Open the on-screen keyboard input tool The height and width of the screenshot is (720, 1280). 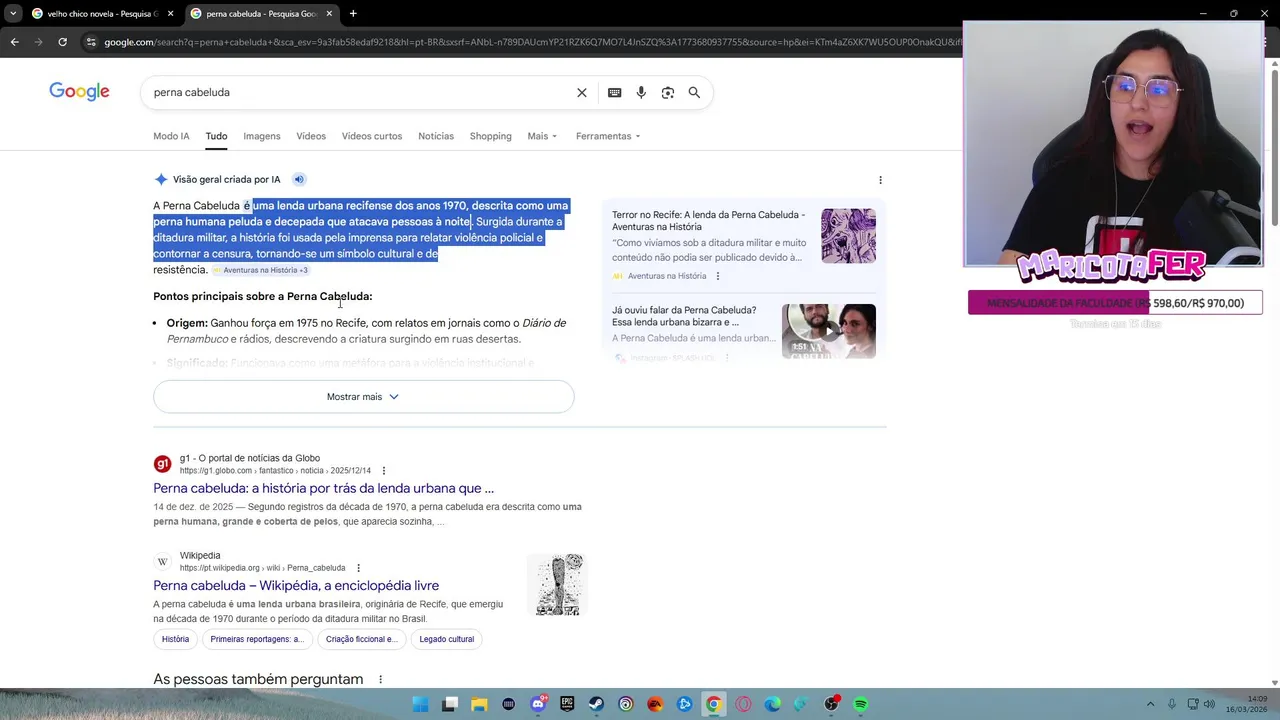tap(614, 92)
